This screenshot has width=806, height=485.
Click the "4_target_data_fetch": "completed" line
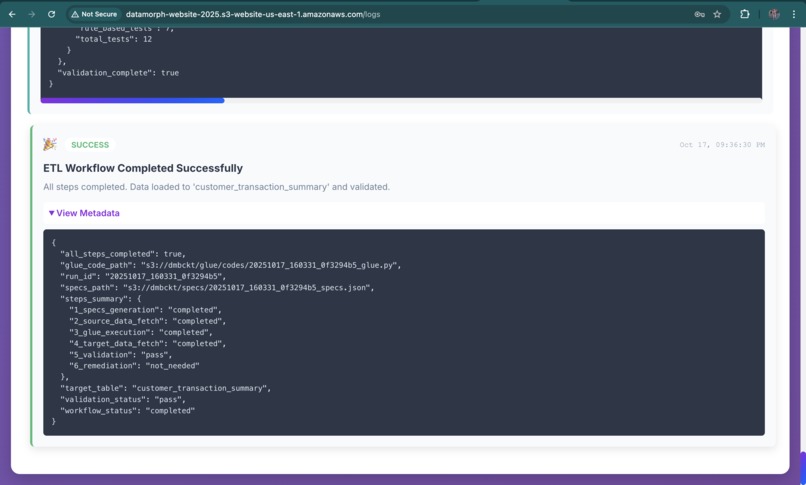[148, 344]
